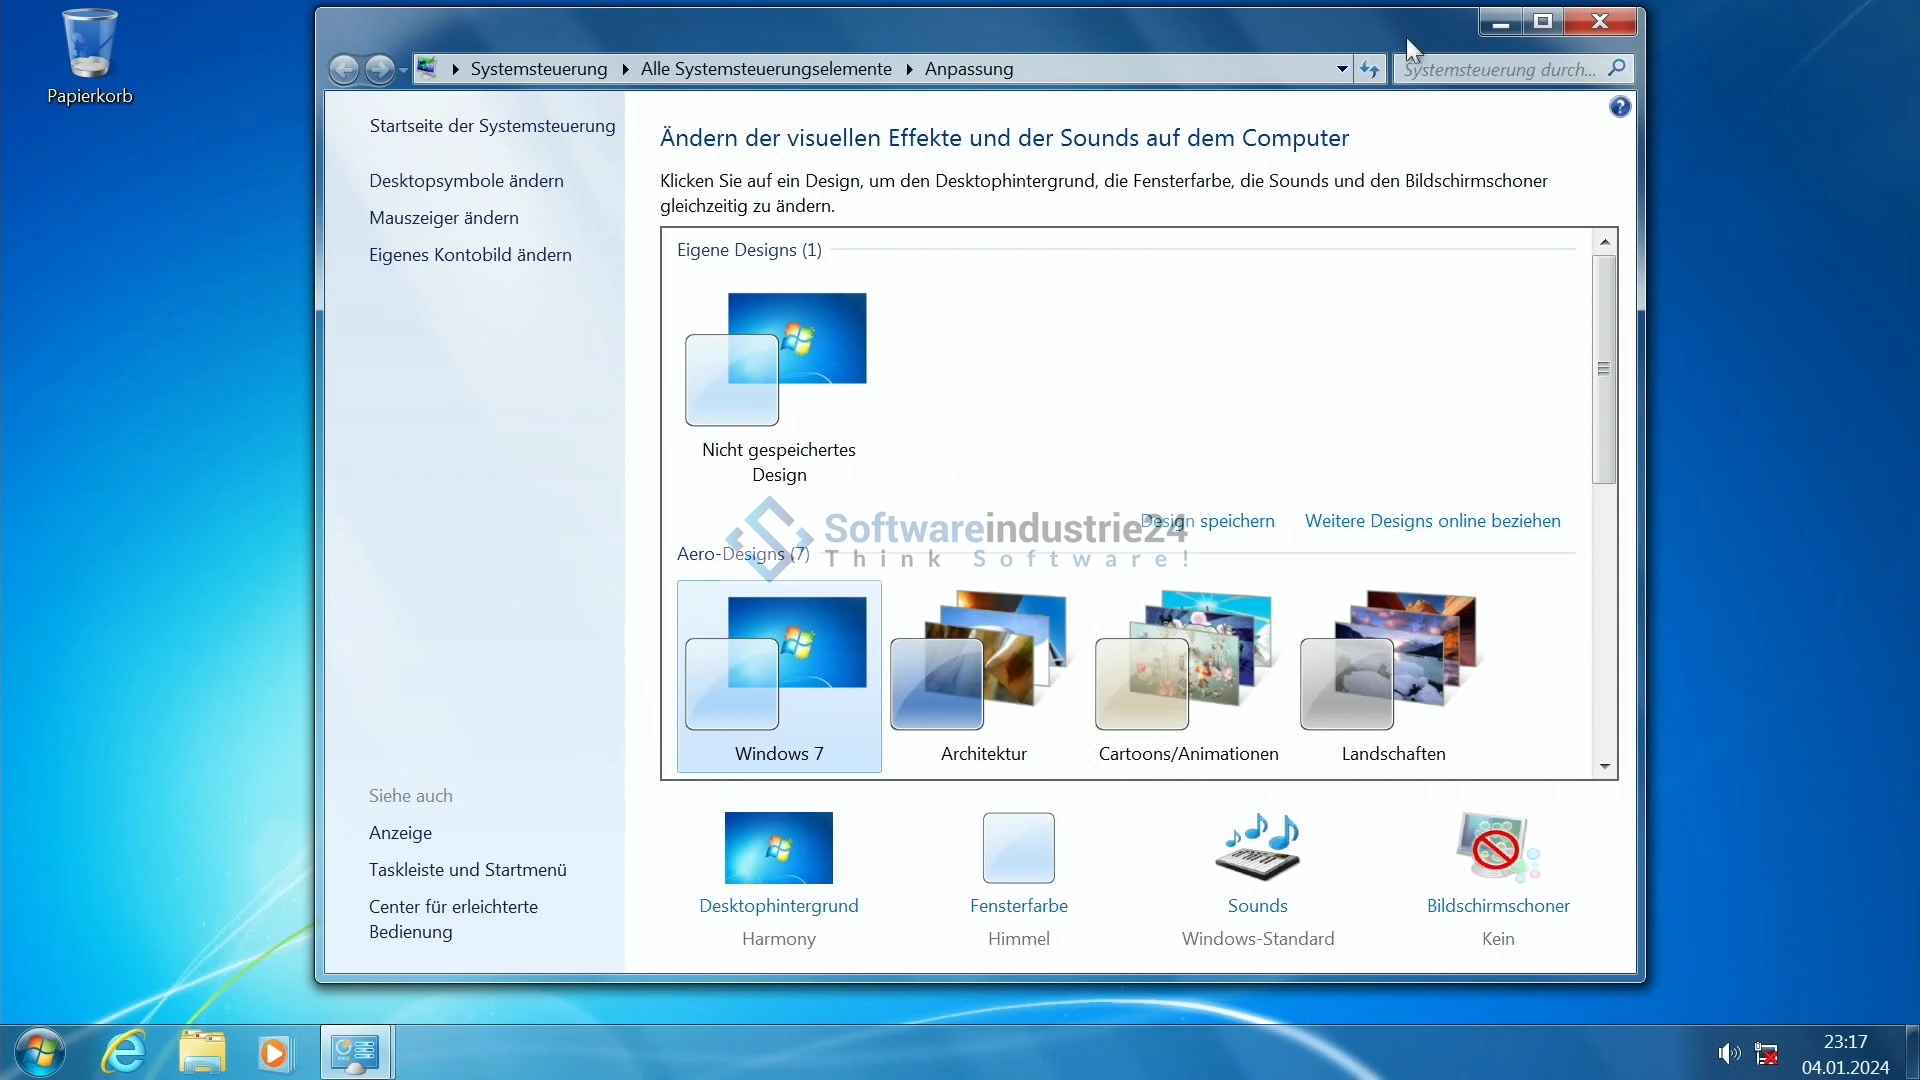
Task: Open the Fensterfarbe Himmel color swatch
Action: 1018,848
